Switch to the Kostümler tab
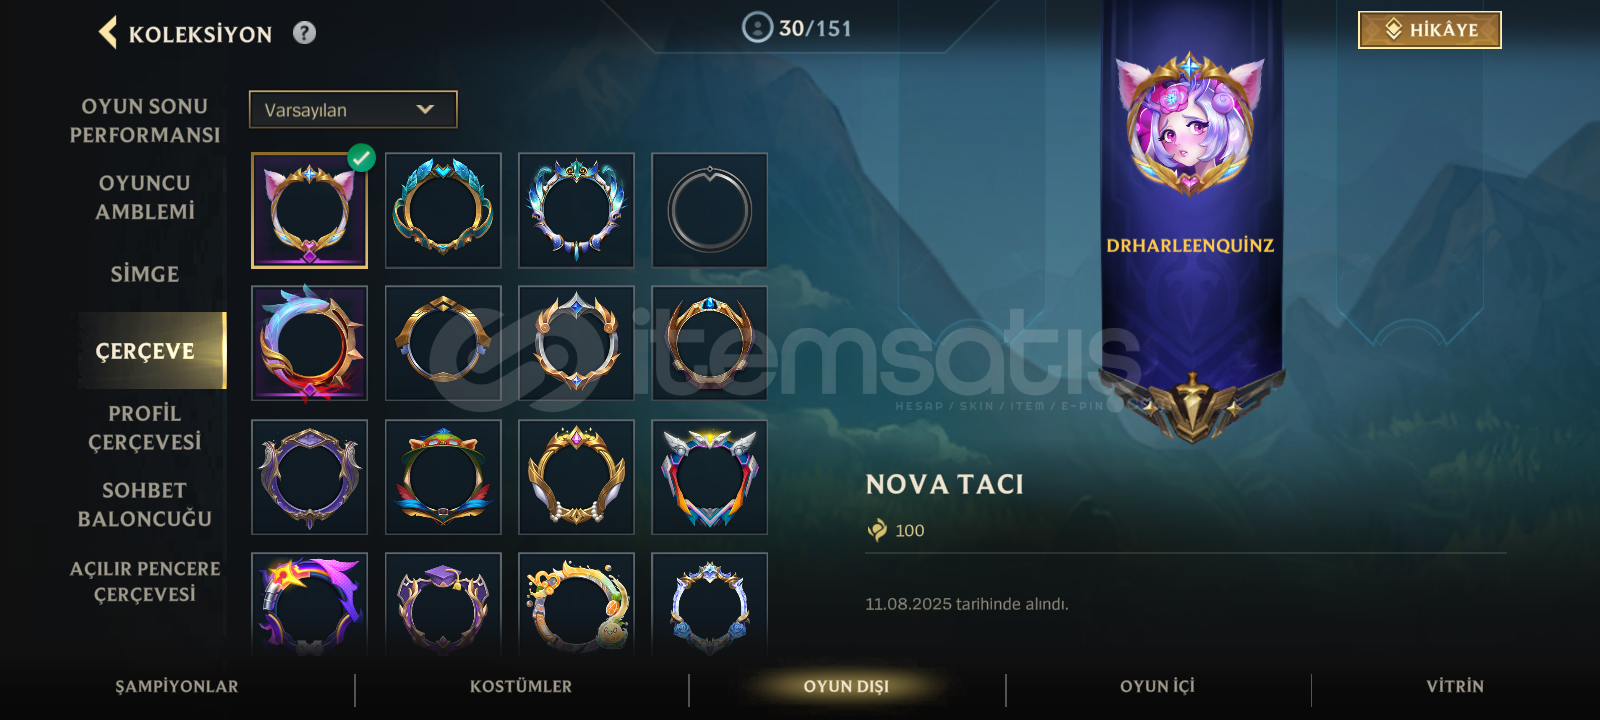 pyautogui.click(x=521, y=686)
